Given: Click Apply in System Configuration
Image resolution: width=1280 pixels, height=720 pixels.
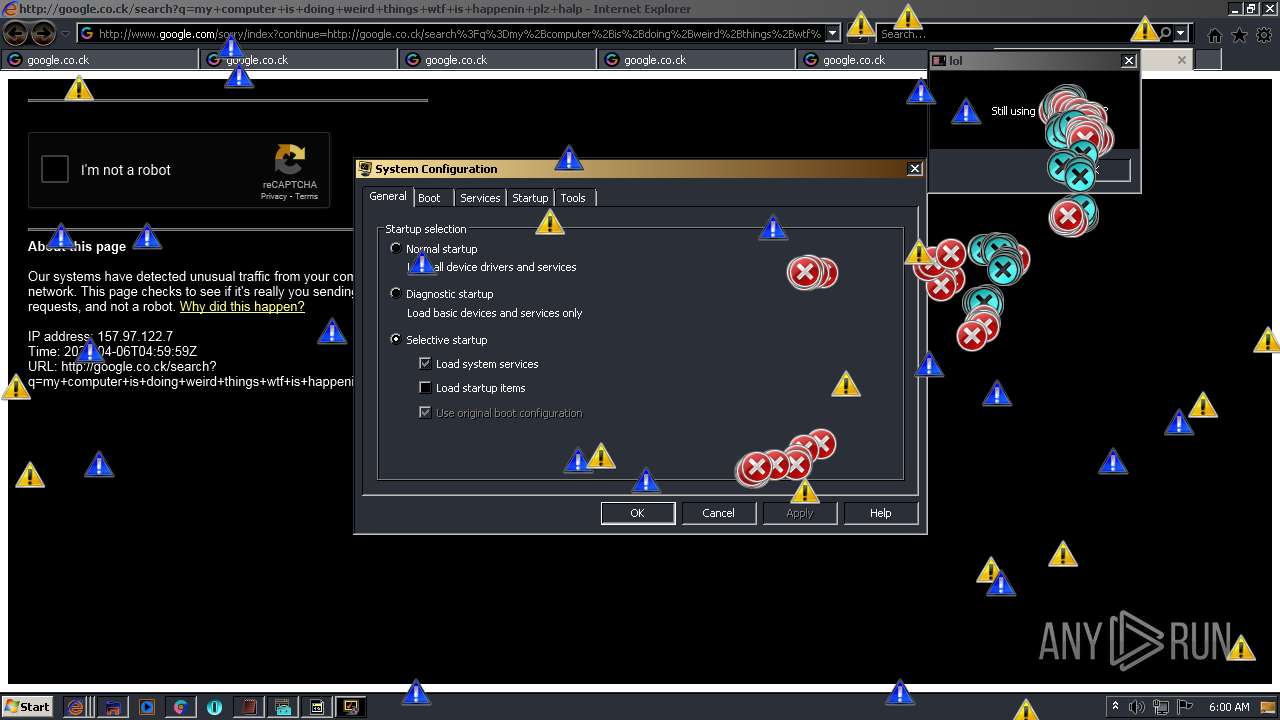Looking at the screenshot, I should (799, 513).
